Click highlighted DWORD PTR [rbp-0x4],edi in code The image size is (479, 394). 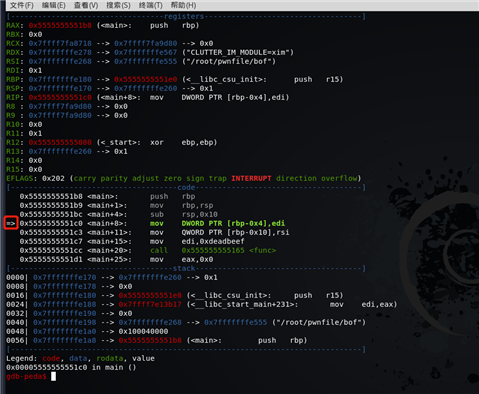coord(233,224)
